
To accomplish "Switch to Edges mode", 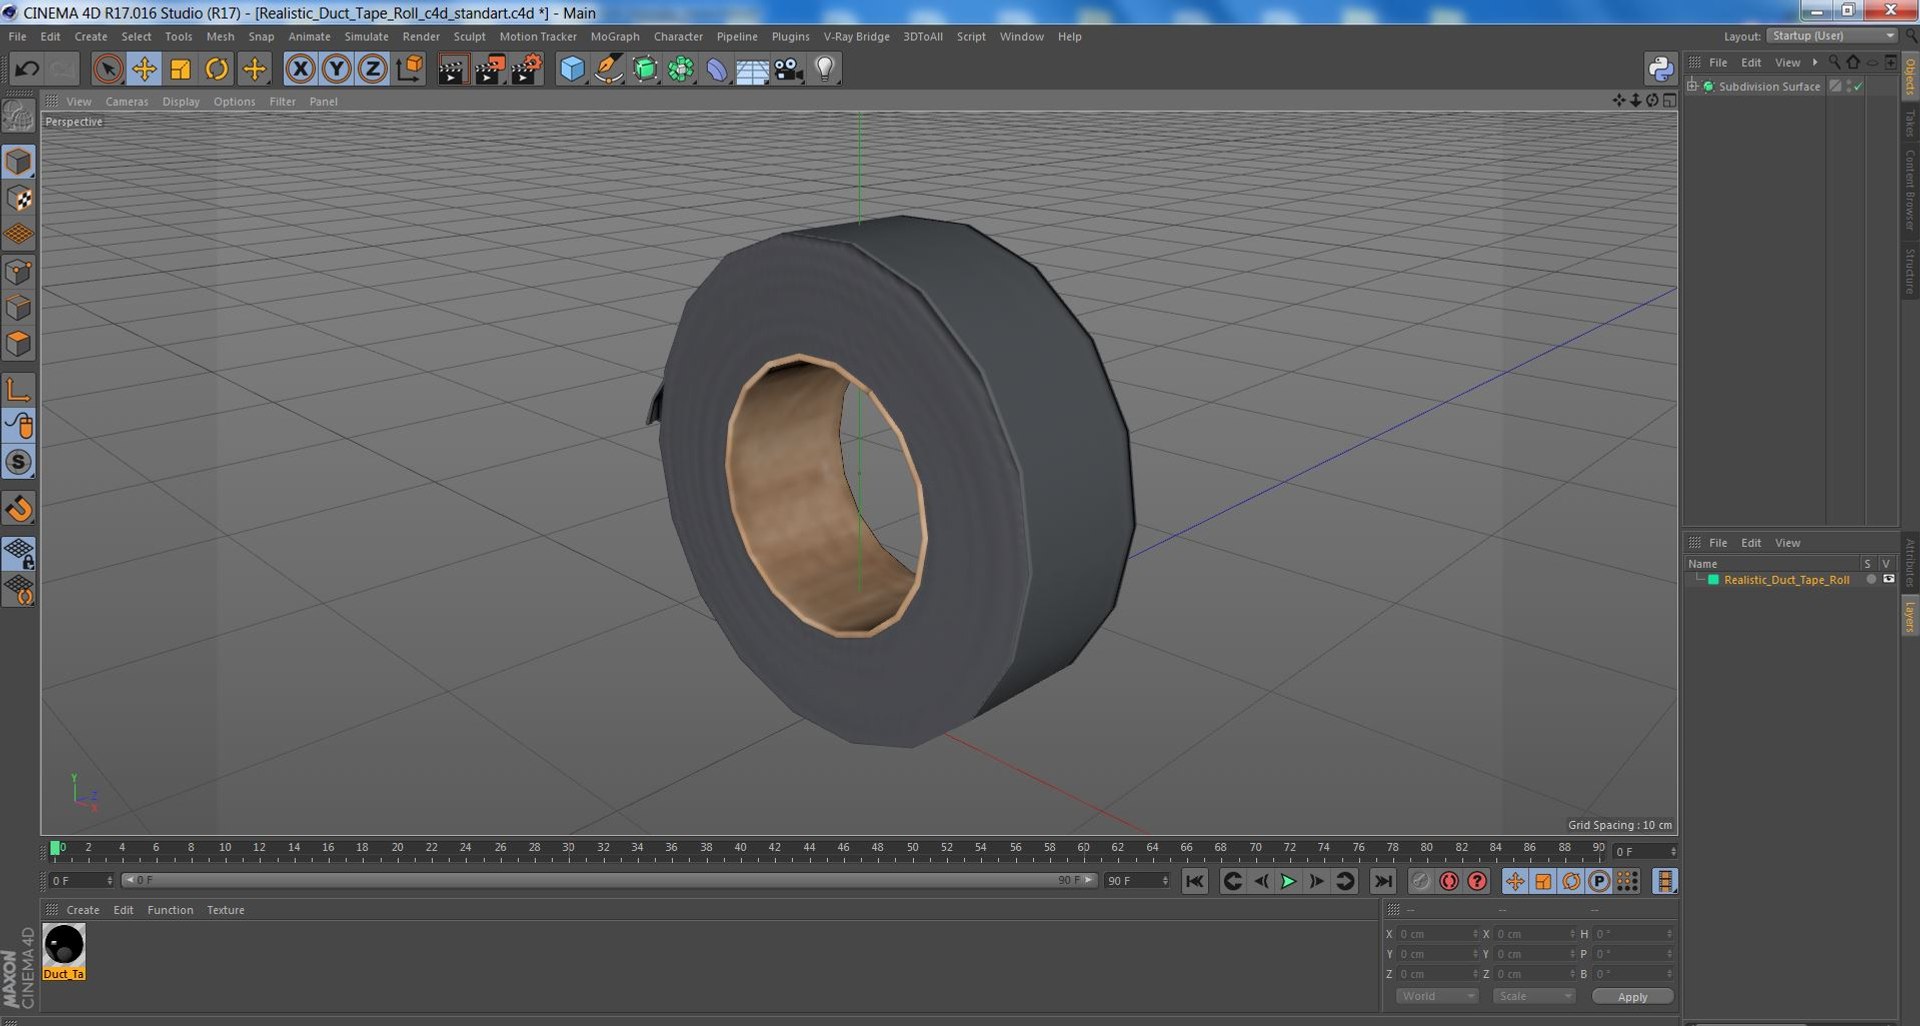I will [x=19, y=308].
